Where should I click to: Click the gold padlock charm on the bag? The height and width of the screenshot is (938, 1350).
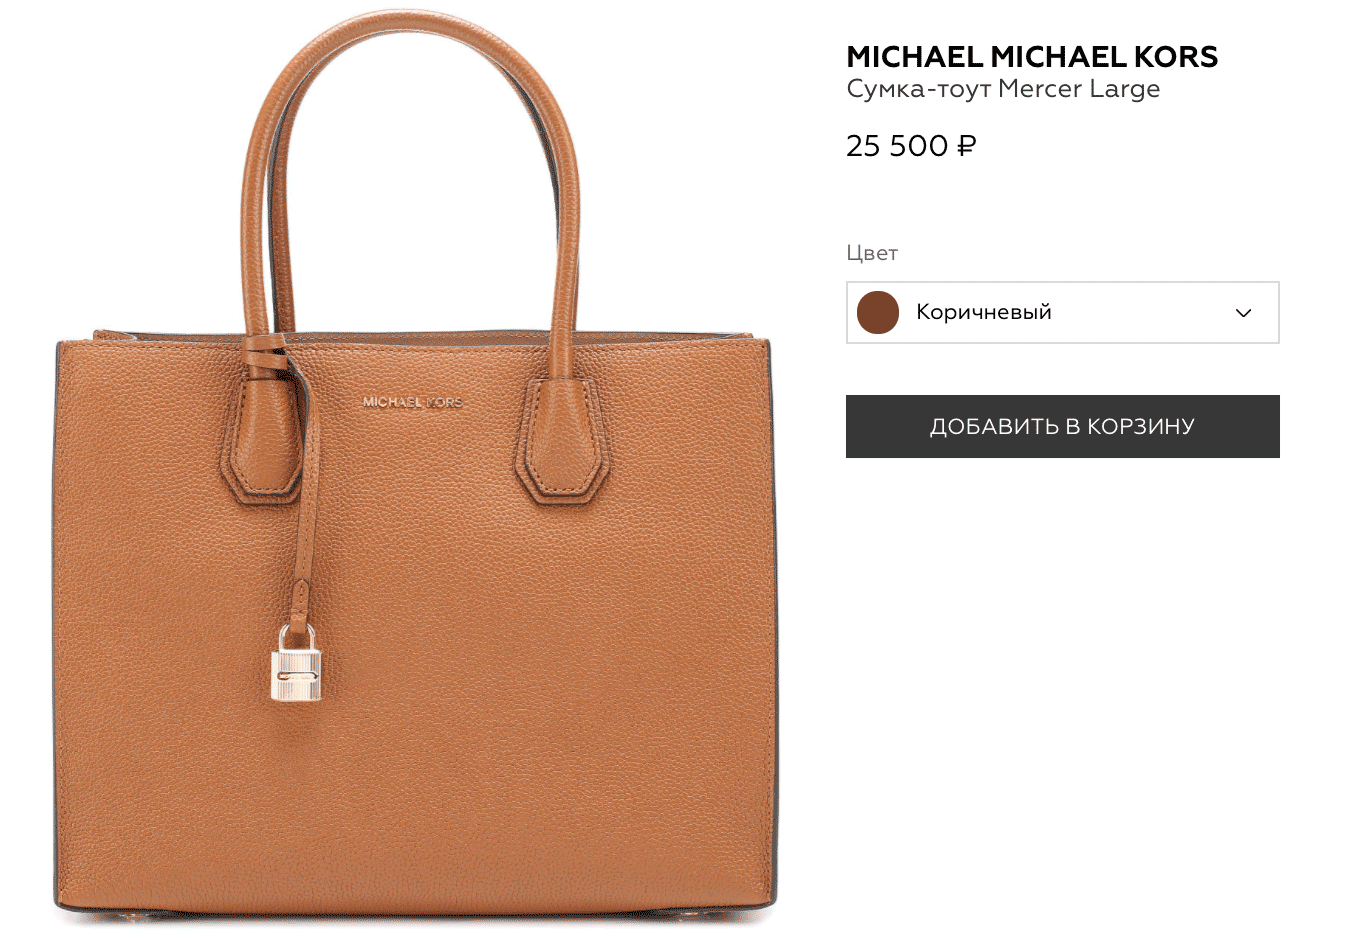click(296, 662)
